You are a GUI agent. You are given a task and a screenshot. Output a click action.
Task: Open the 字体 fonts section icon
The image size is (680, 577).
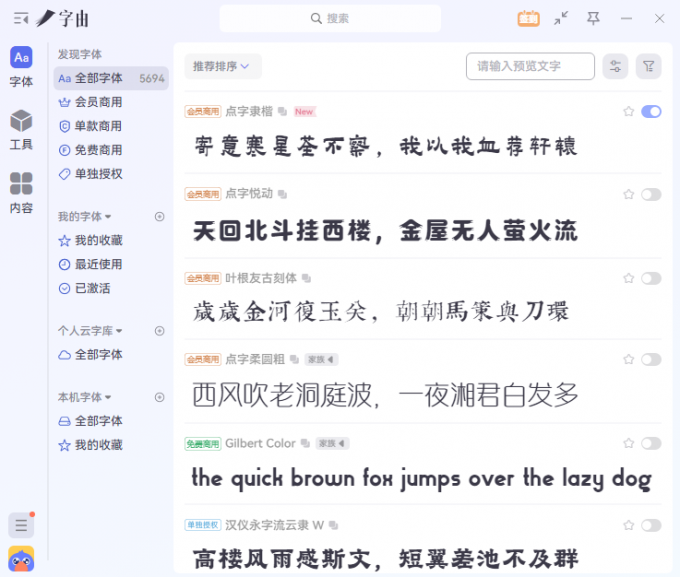(x=21, y=57)
